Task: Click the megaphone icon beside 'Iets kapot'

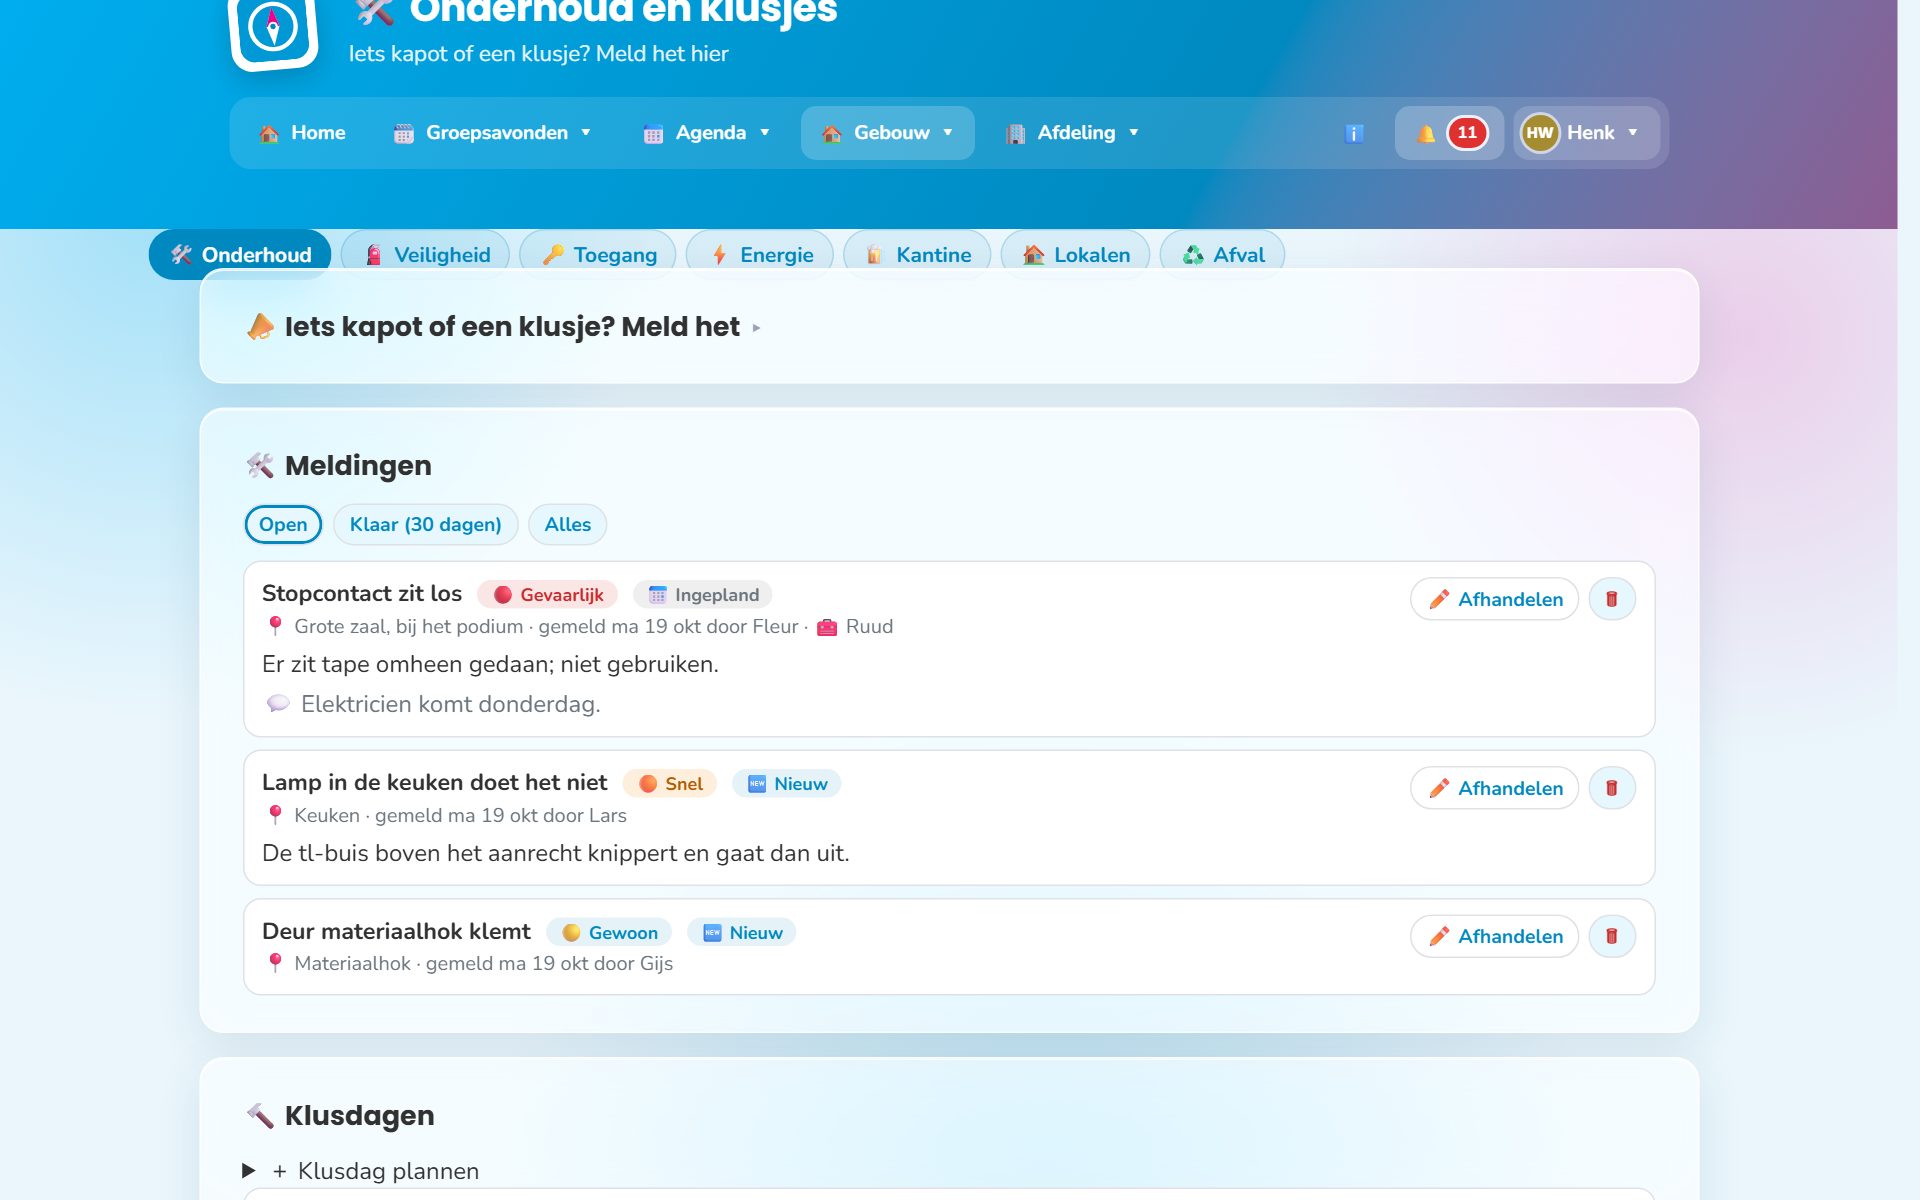Action: tap(260, 327)
